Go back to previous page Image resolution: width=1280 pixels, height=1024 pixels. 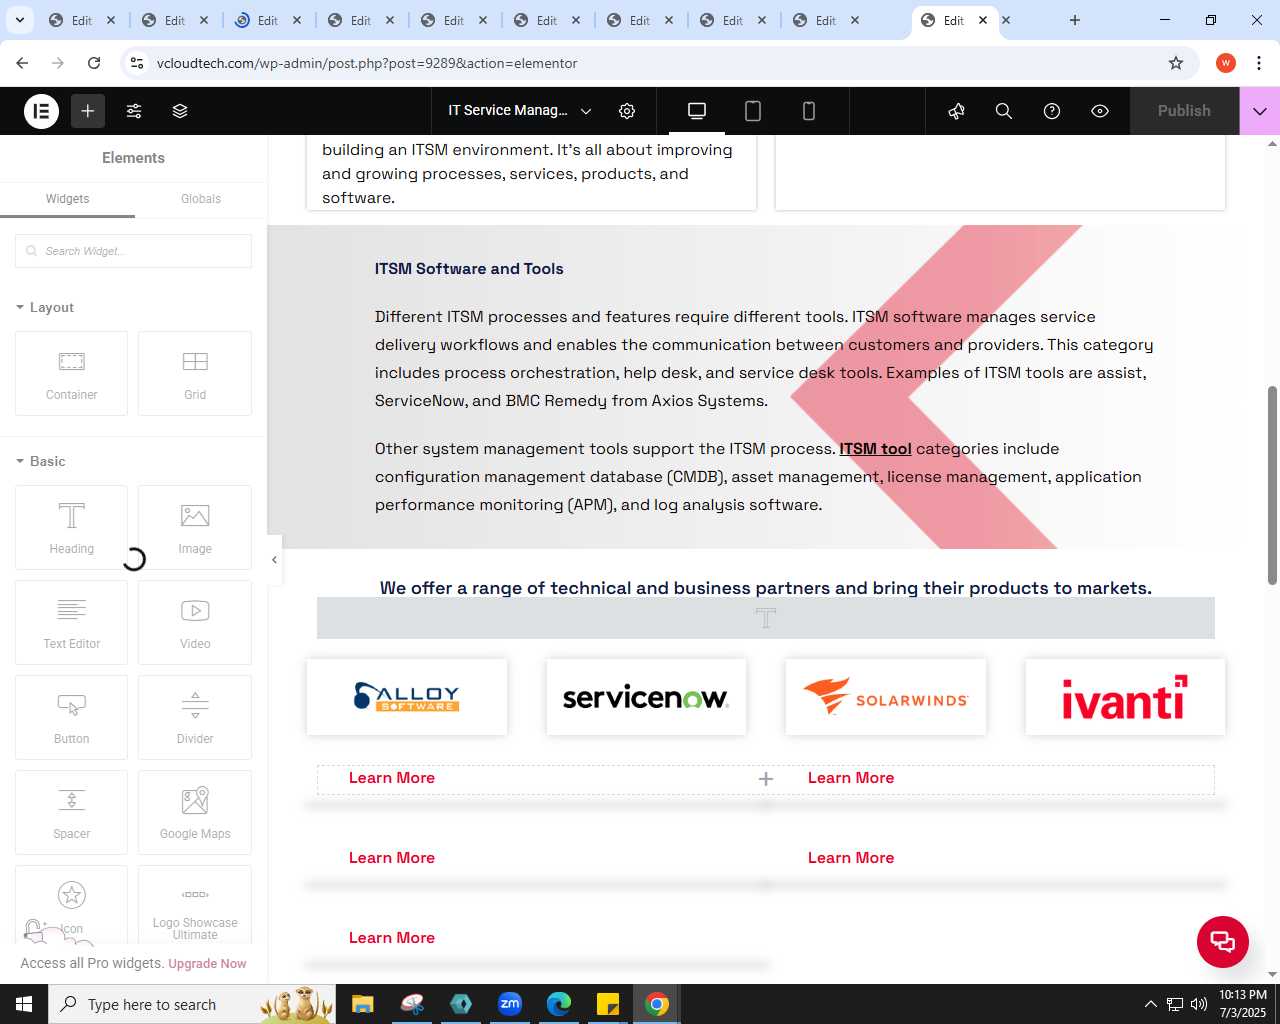tap(22, 63)
